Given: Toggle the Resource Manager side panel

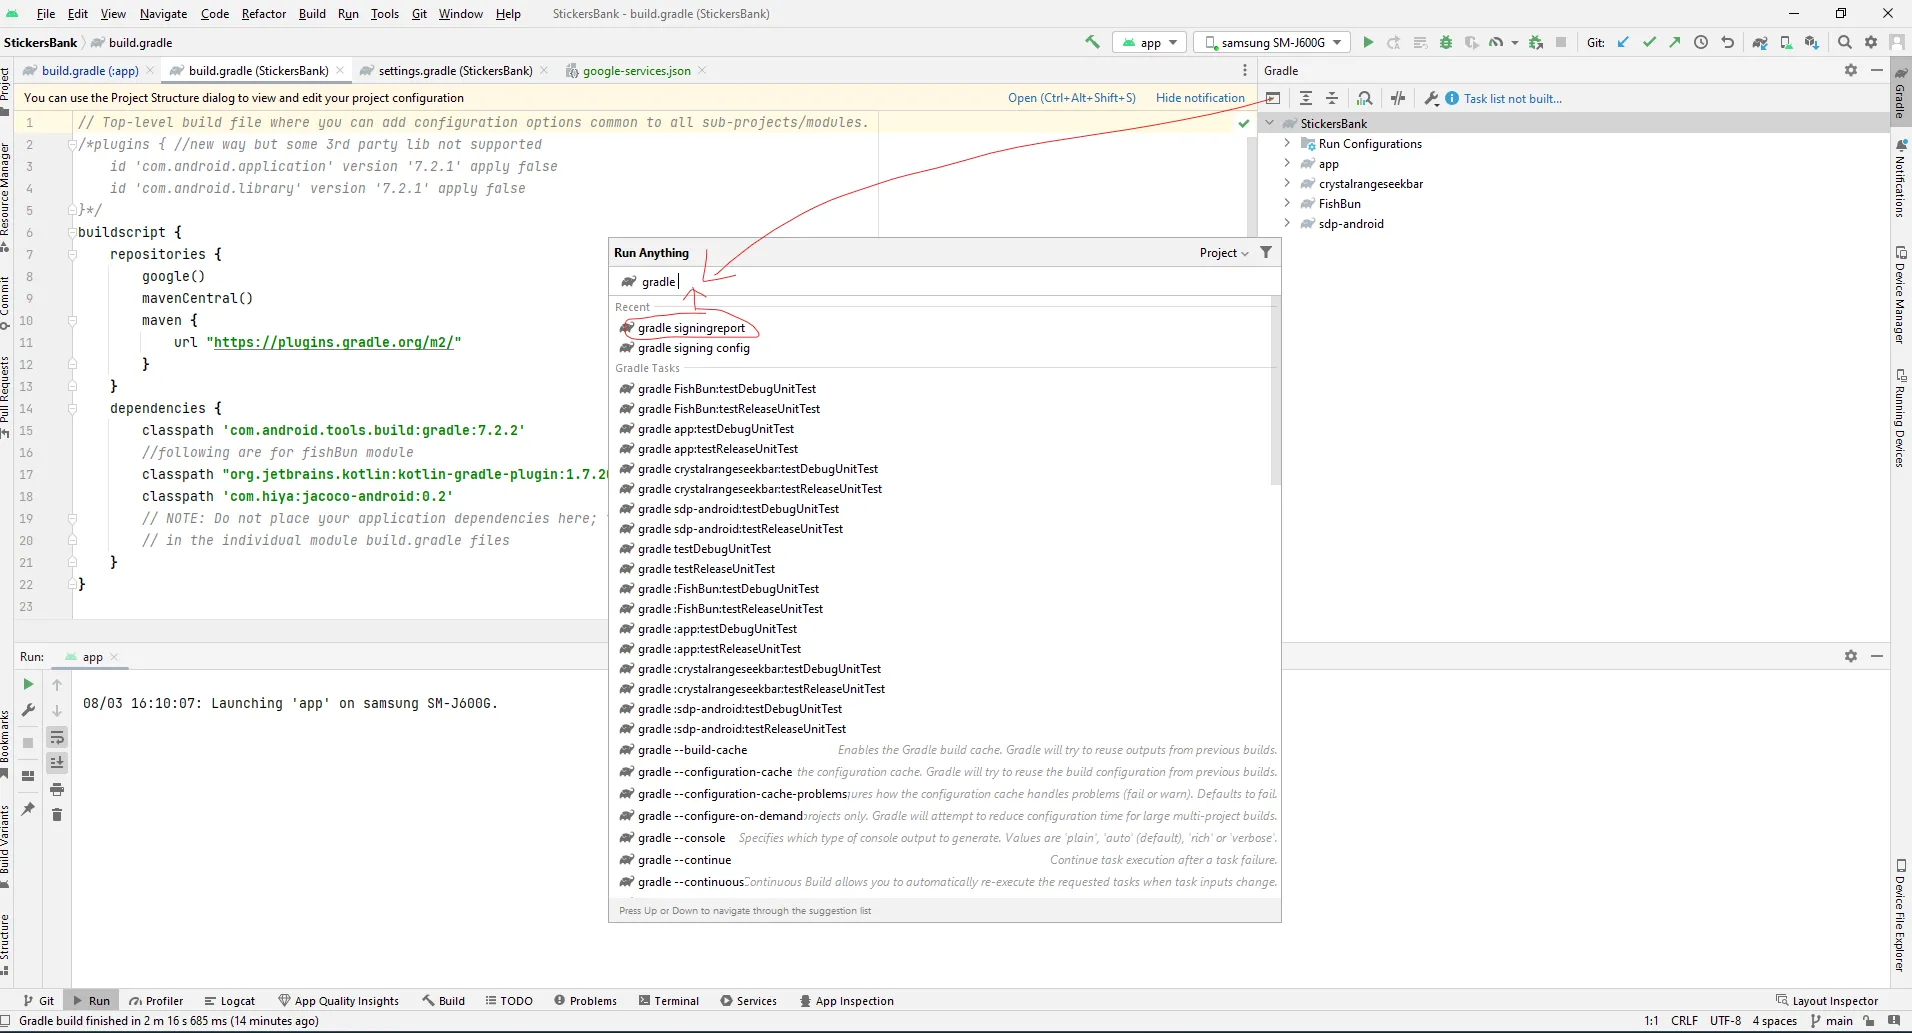Looking at the screenshot, I should pos(5,197).
